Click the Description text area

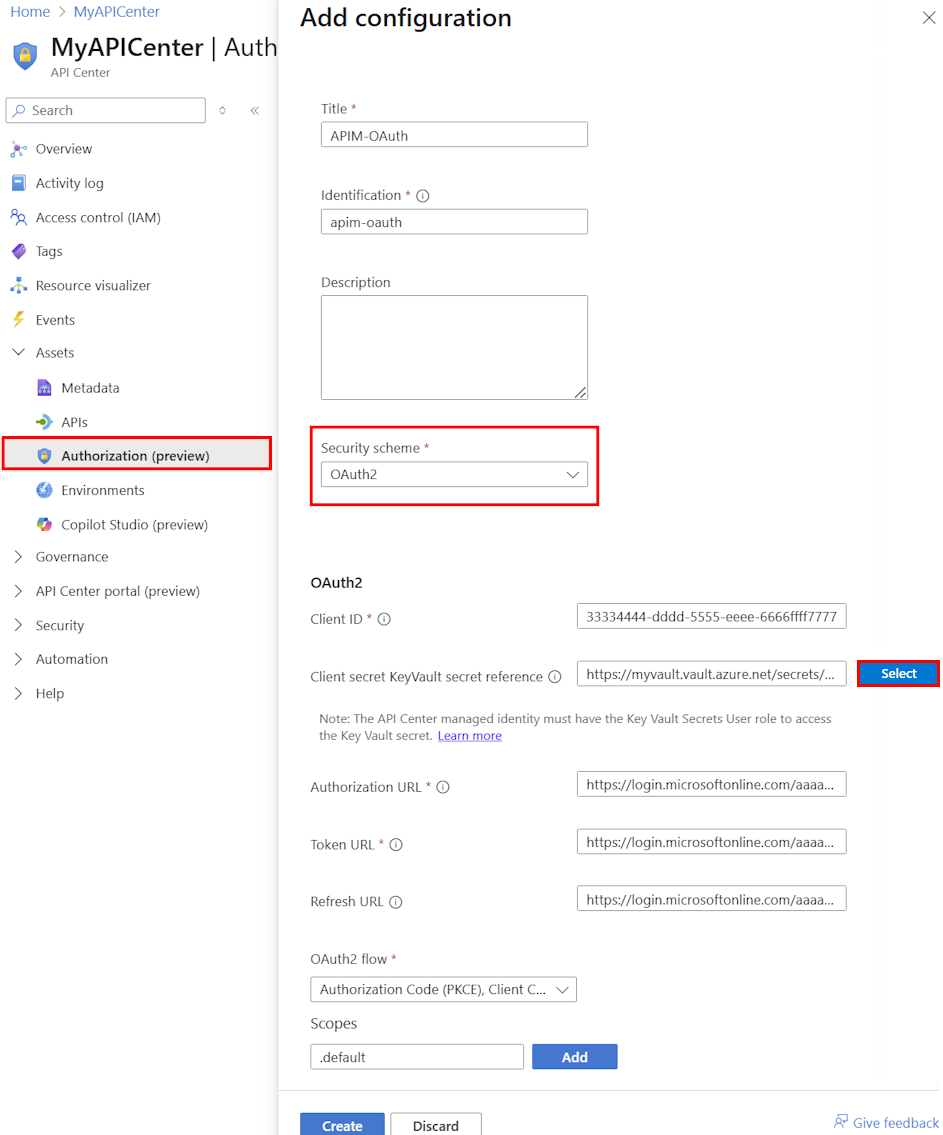click(454, 347)
